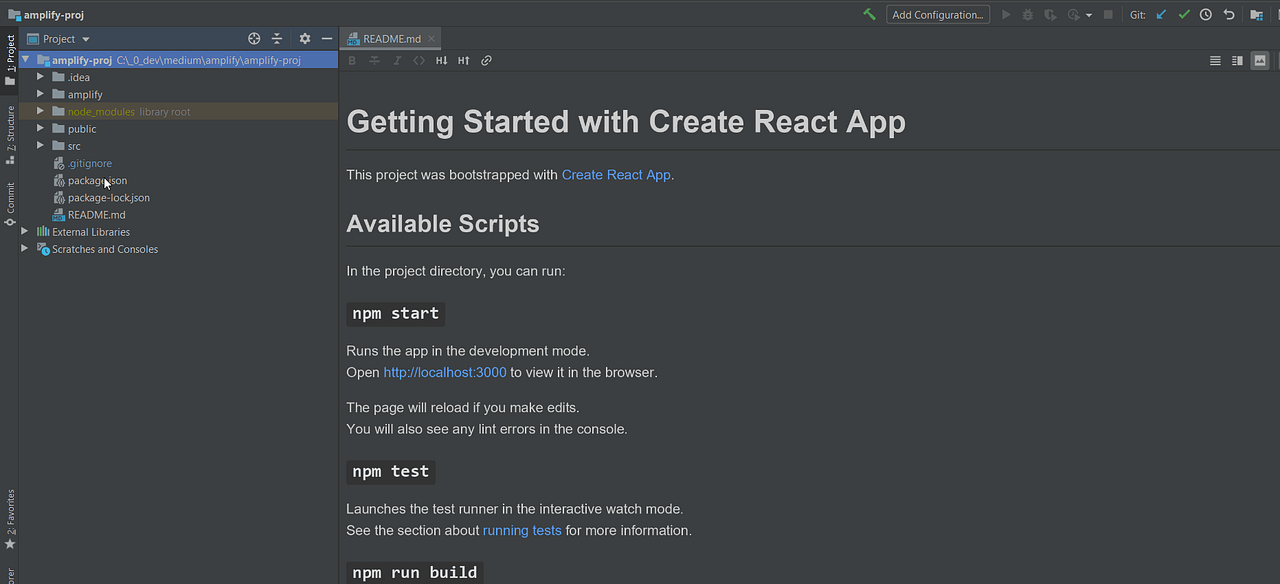Open the 2: Favorites tool window tab
This screenshot has width=1280, height=584.
[10, 518]
